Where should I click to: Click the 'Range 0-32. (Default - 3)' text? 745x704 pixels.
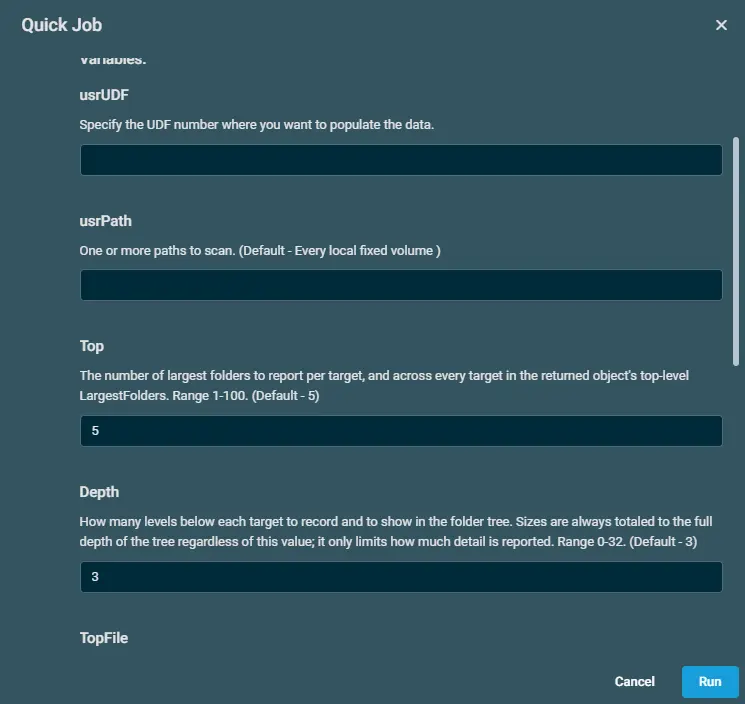627,542
